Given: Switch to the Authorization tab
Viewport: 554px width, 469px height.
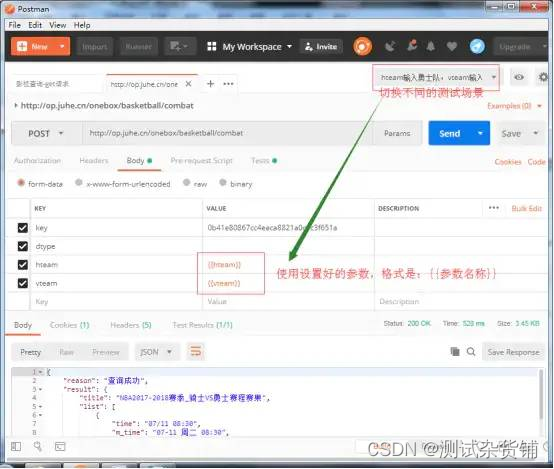Looking at the screenshot, I should 37,161.
